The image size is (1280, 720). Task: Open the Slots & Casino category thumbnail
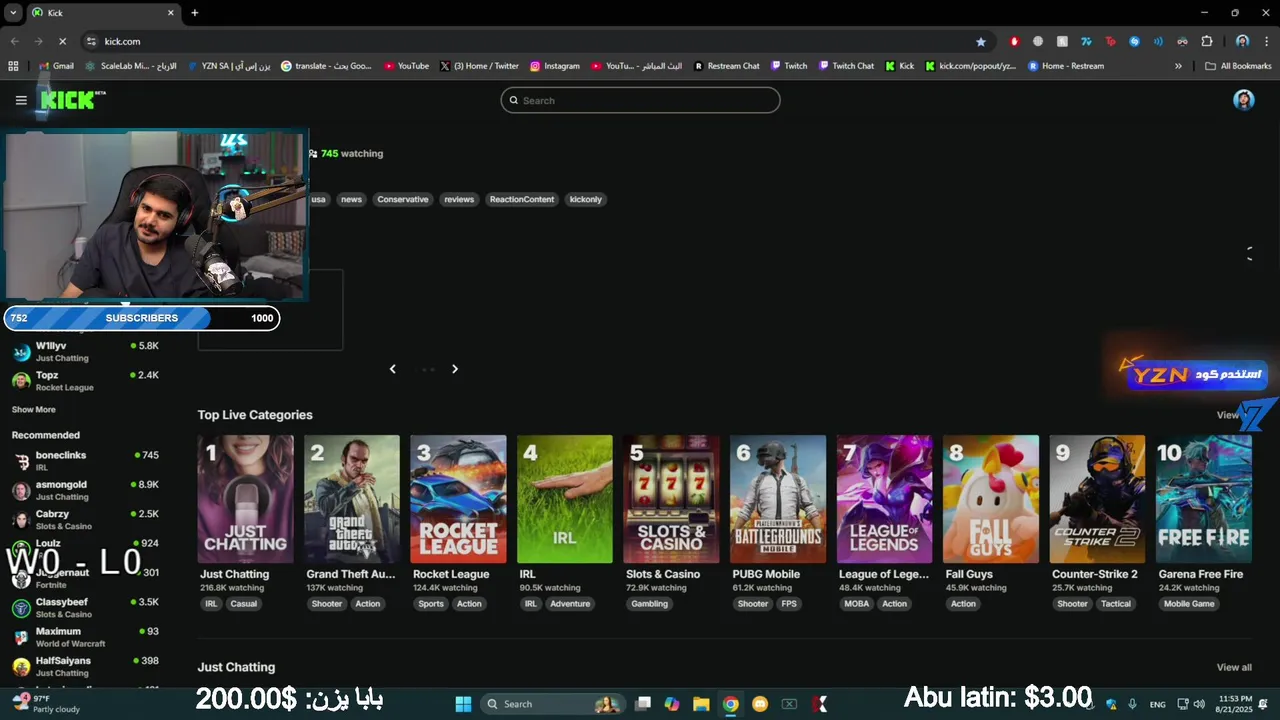(x=671, y=499)
